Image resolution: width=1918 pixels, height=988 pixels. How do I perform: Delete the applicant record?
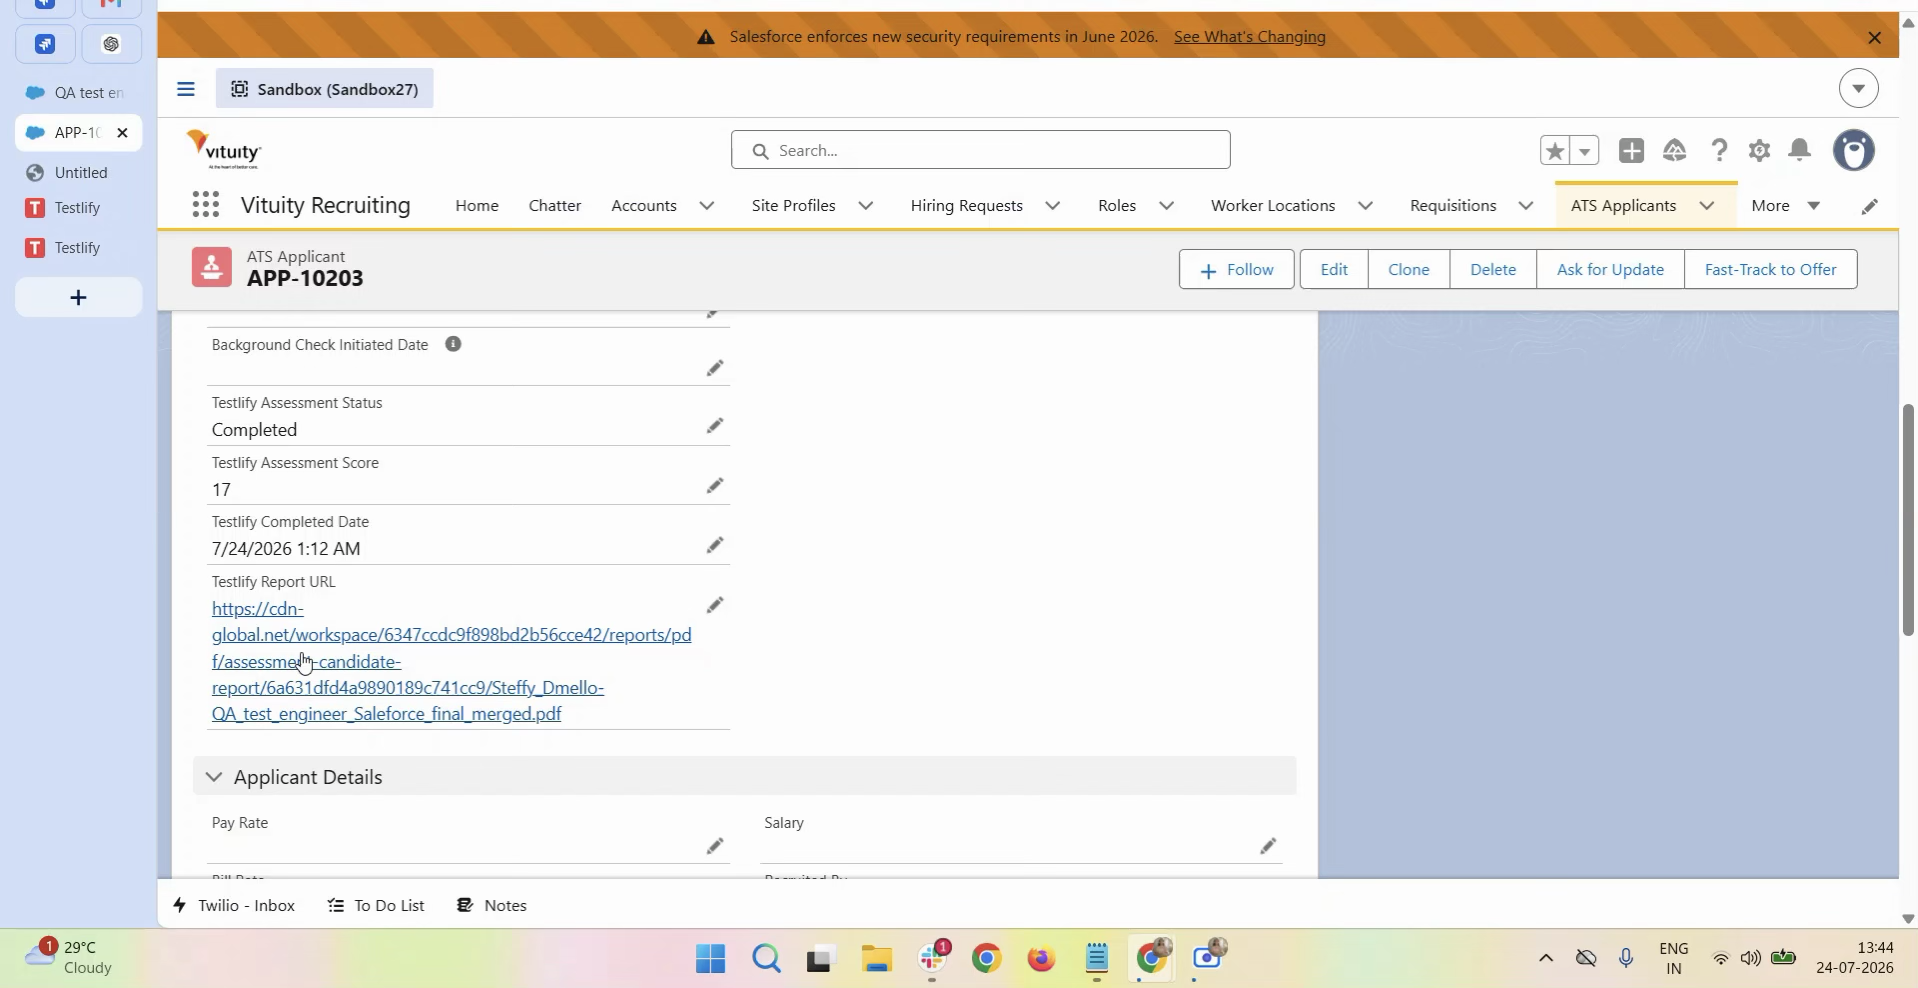1493,270
